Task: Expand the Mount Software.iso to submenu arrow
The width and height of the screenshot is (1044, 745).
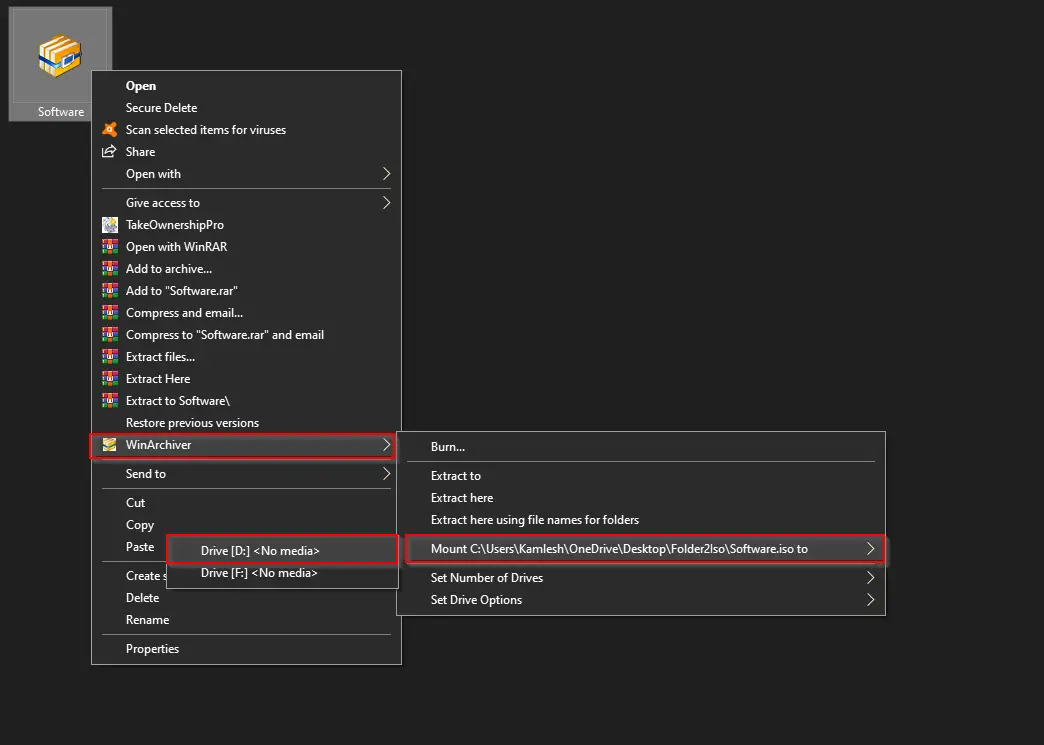Action: pos(870,549)
